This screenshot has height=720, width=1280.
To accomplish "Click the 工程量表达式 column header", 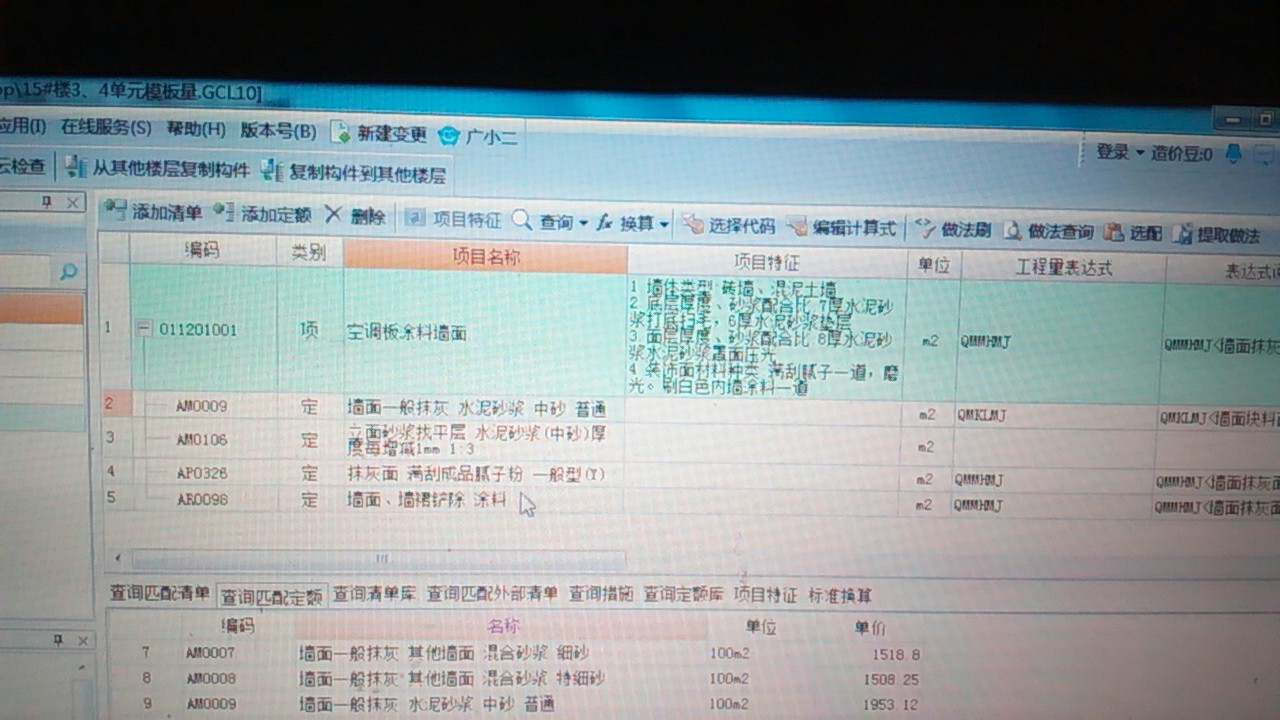I will [x=1063, y=267].
